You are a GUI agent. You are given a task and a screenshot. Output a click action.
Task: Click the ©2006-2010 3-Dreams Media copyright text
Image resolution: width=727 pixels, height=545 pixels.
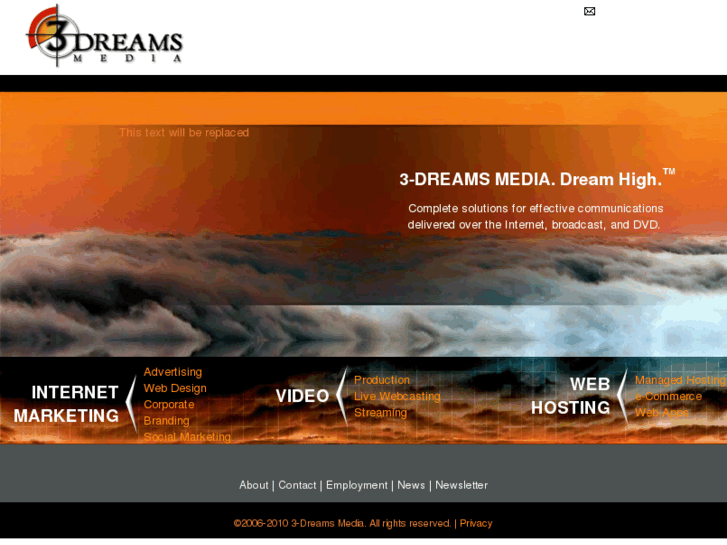point(342,523)
